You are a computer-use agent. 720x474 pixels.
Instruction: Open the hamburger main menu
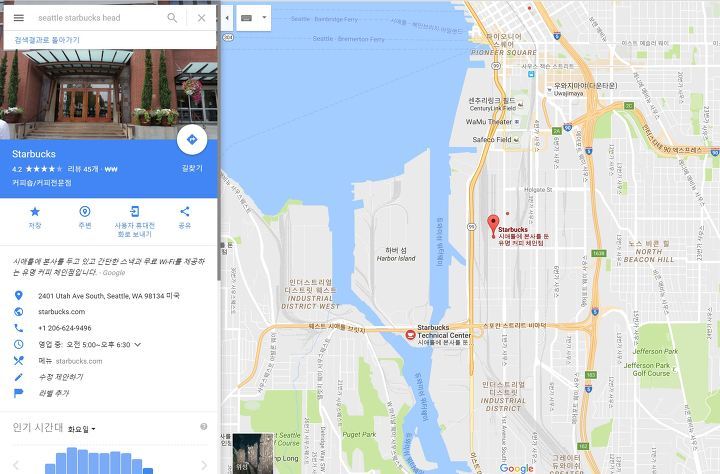(x=19, y=18)
